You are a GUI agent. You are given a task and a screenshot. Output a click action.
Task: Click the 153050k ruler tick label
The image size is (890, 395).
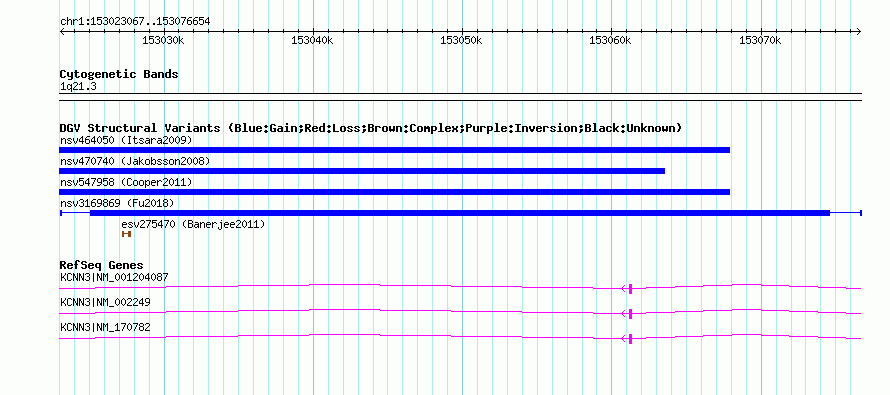tap(462, 41)
